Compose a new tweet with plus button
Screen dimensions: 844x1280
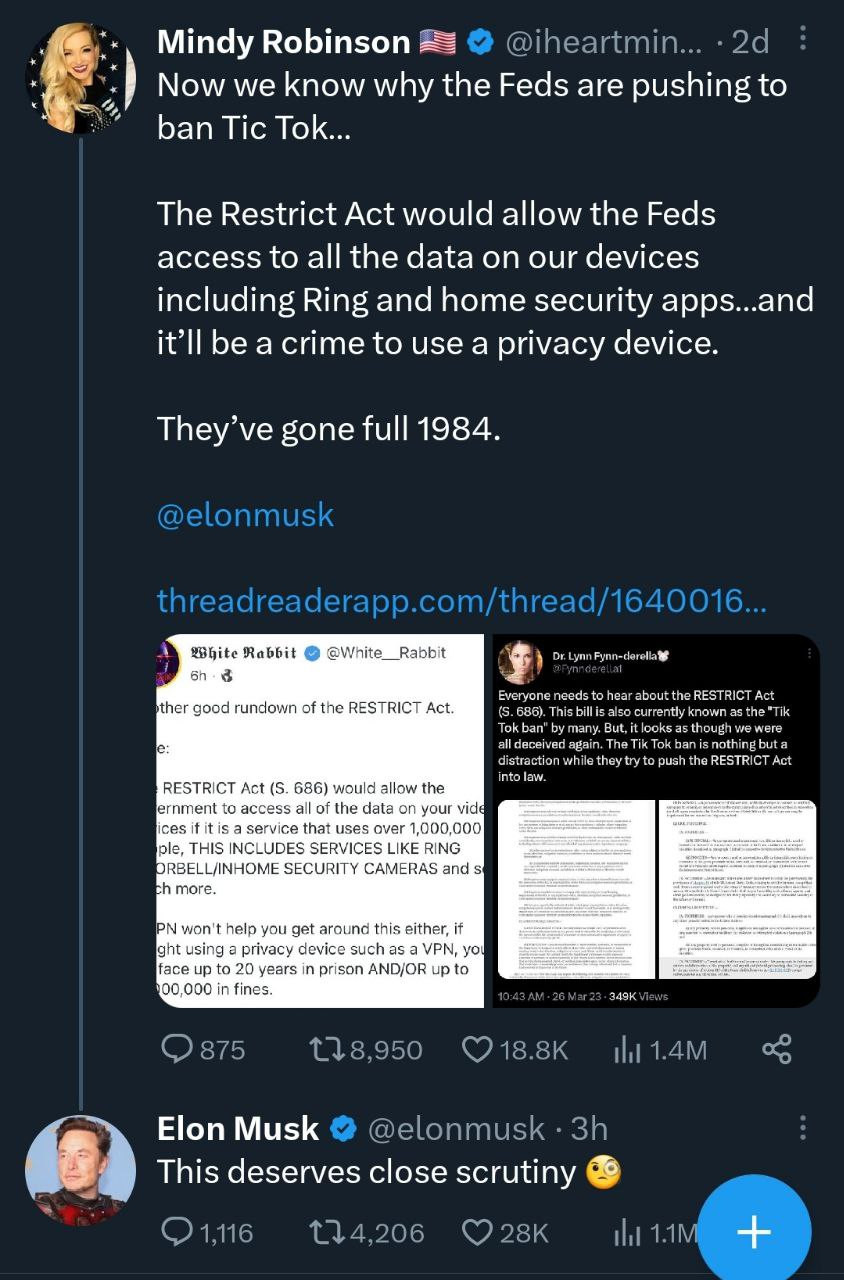click(x=753, y=1231)
